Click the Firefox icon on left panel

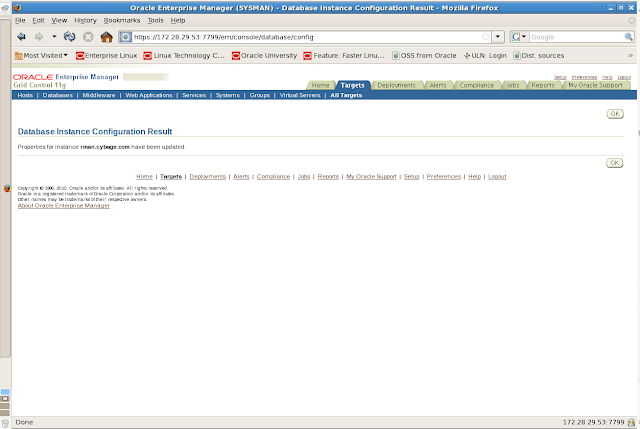(x=7, y=188)
